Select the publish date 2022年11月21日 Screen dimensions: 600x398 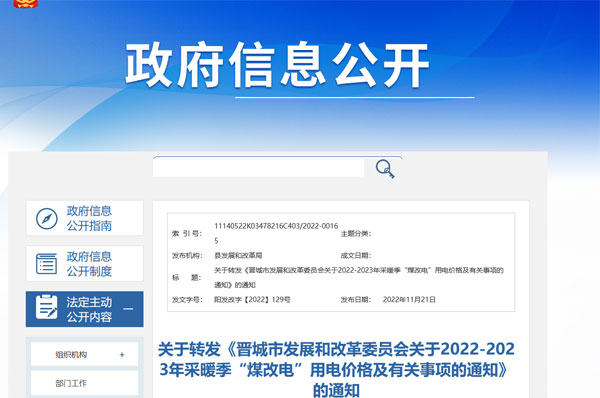tap(409, 299)
